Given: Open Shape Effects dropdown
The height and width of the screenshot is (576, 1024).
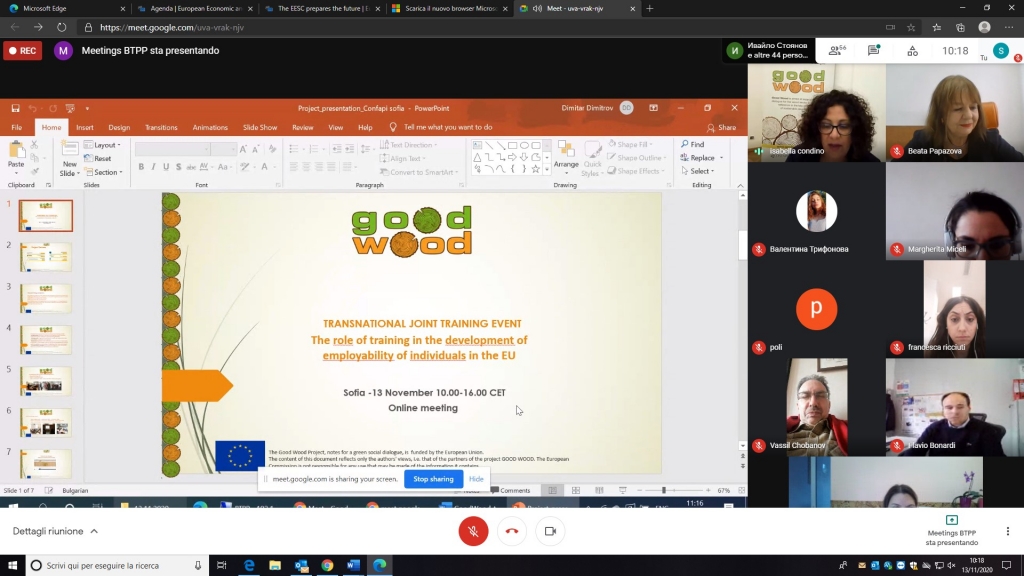Looking at the screenshot, I should [x=636, y=171].
